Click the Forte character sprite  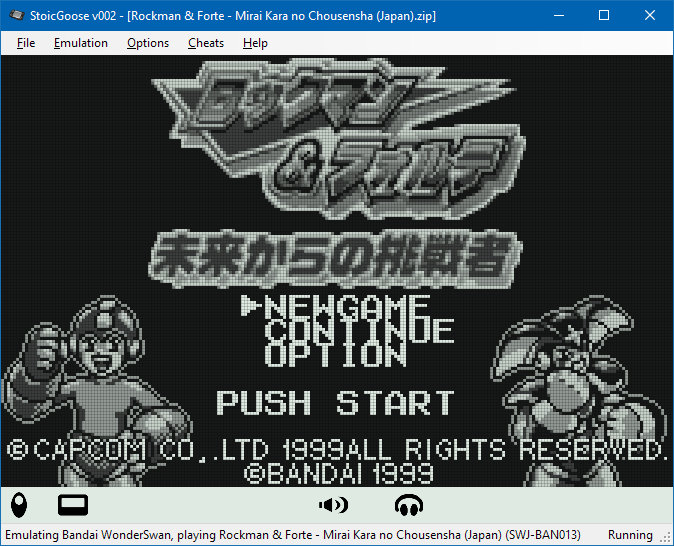(578, 389)
